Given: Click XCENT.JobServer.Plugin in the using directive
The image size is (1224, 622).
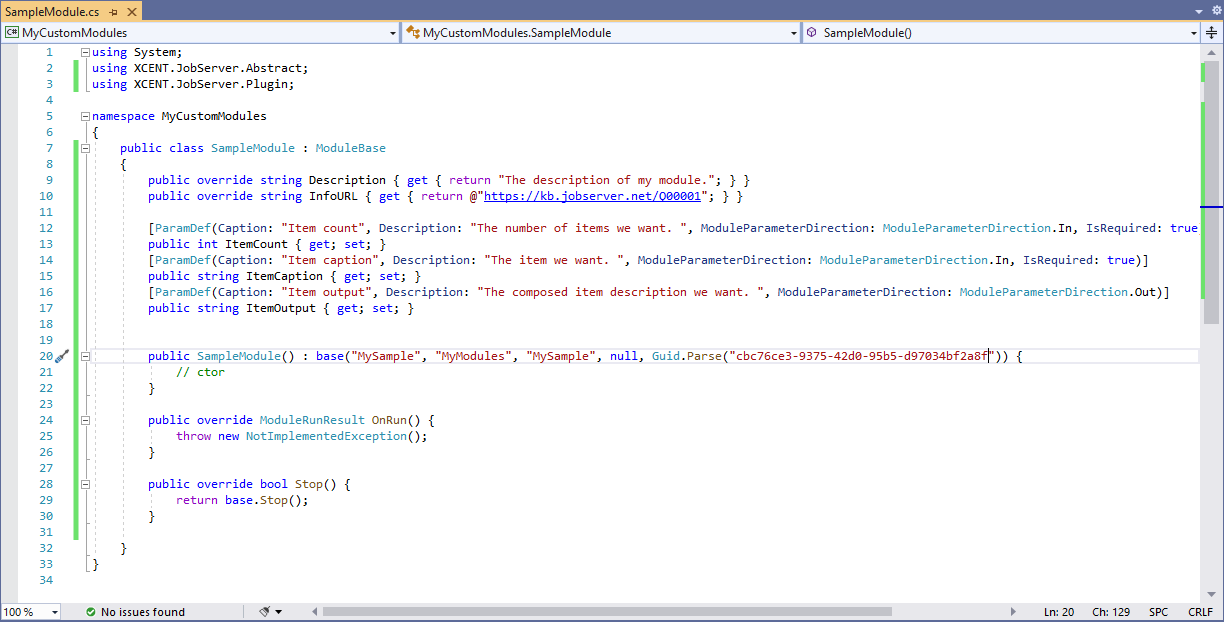Looking at the screenshot, I should 211,84.
